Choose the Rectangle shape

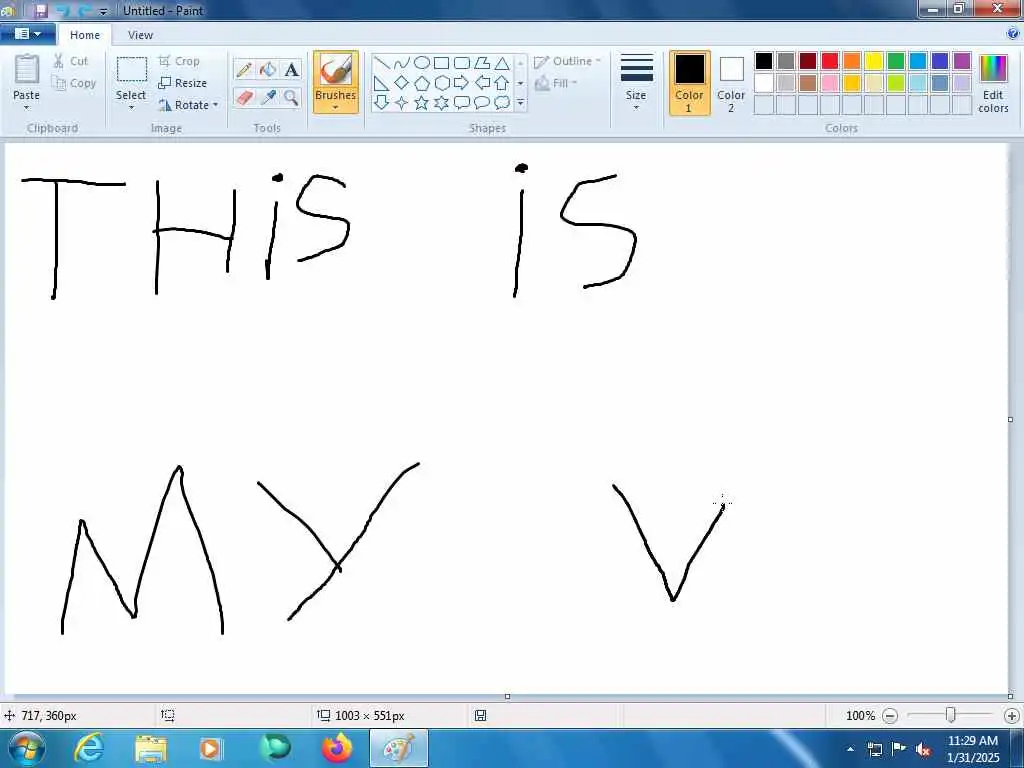(x=441, y=63)
